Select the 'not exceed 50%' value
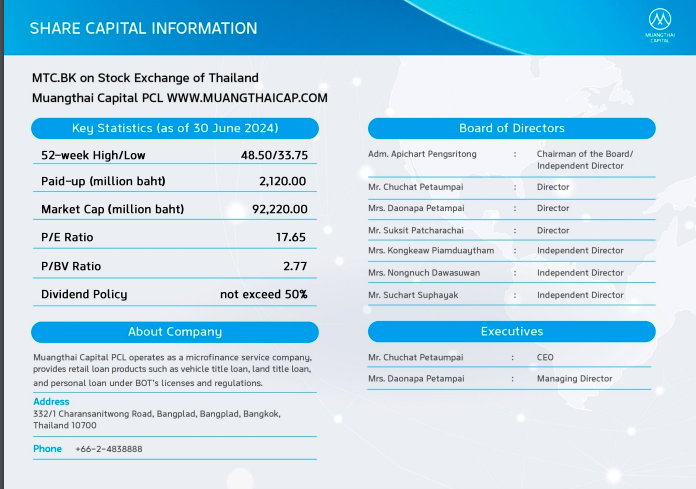The height and width of the screenshot is (489, 696). [264, 294]
